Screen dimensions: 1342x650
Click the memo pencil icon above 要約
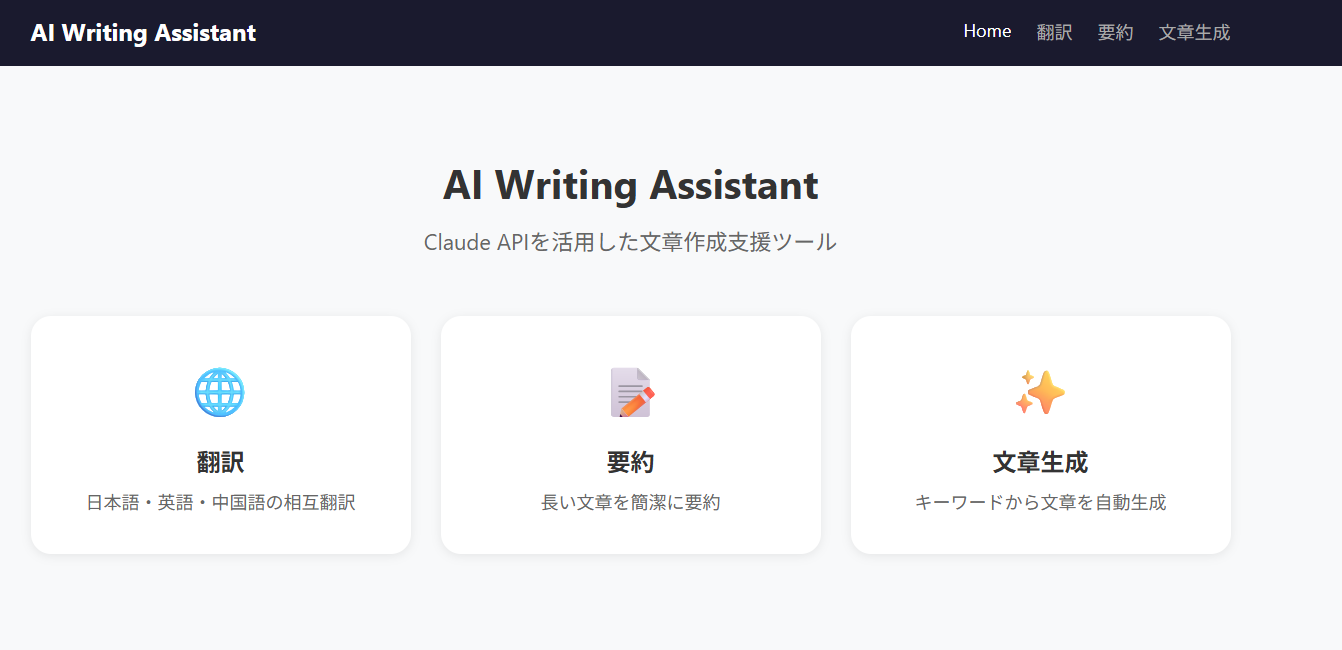631,392
